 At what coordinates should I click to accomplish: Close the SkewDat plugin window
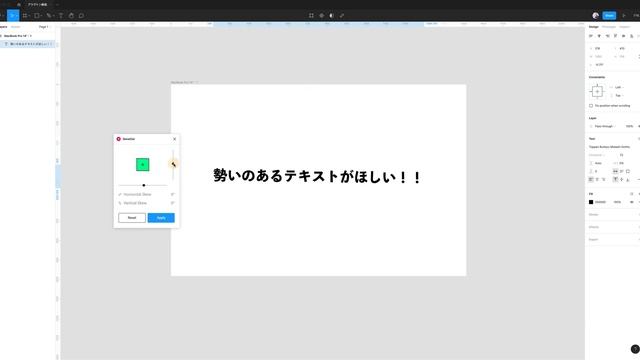pyautogui.click(x=175, y=139)
